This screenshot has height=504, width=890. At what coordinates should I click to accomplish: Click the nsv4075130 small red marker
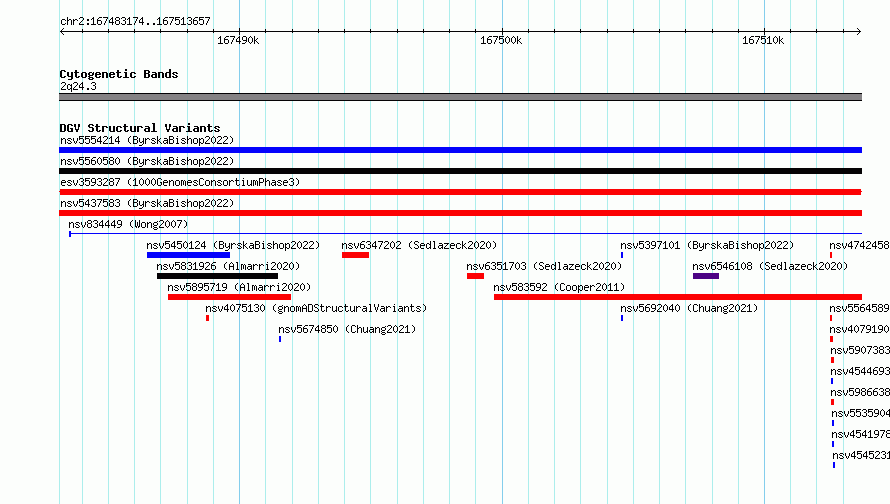[208, 318]
